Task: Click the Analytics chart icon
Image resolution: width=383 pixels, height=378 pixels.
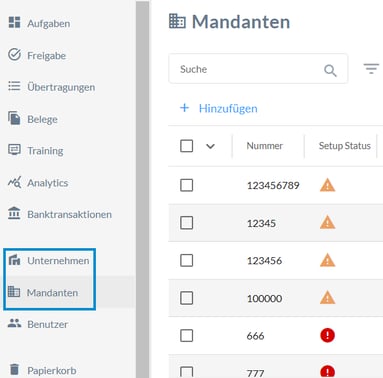Action: [x=14, y=182]
